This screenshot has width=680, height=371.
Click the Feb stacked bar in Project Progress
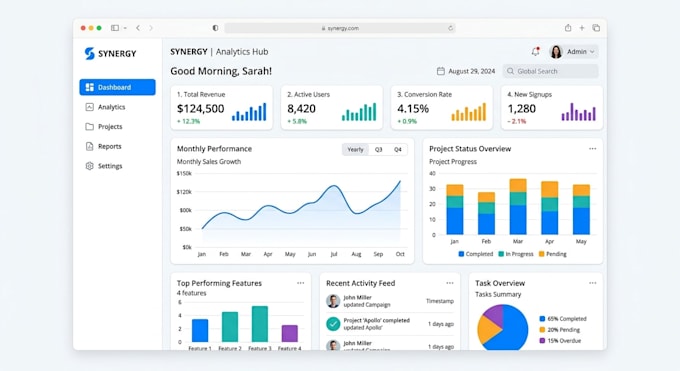click(486, 213)
